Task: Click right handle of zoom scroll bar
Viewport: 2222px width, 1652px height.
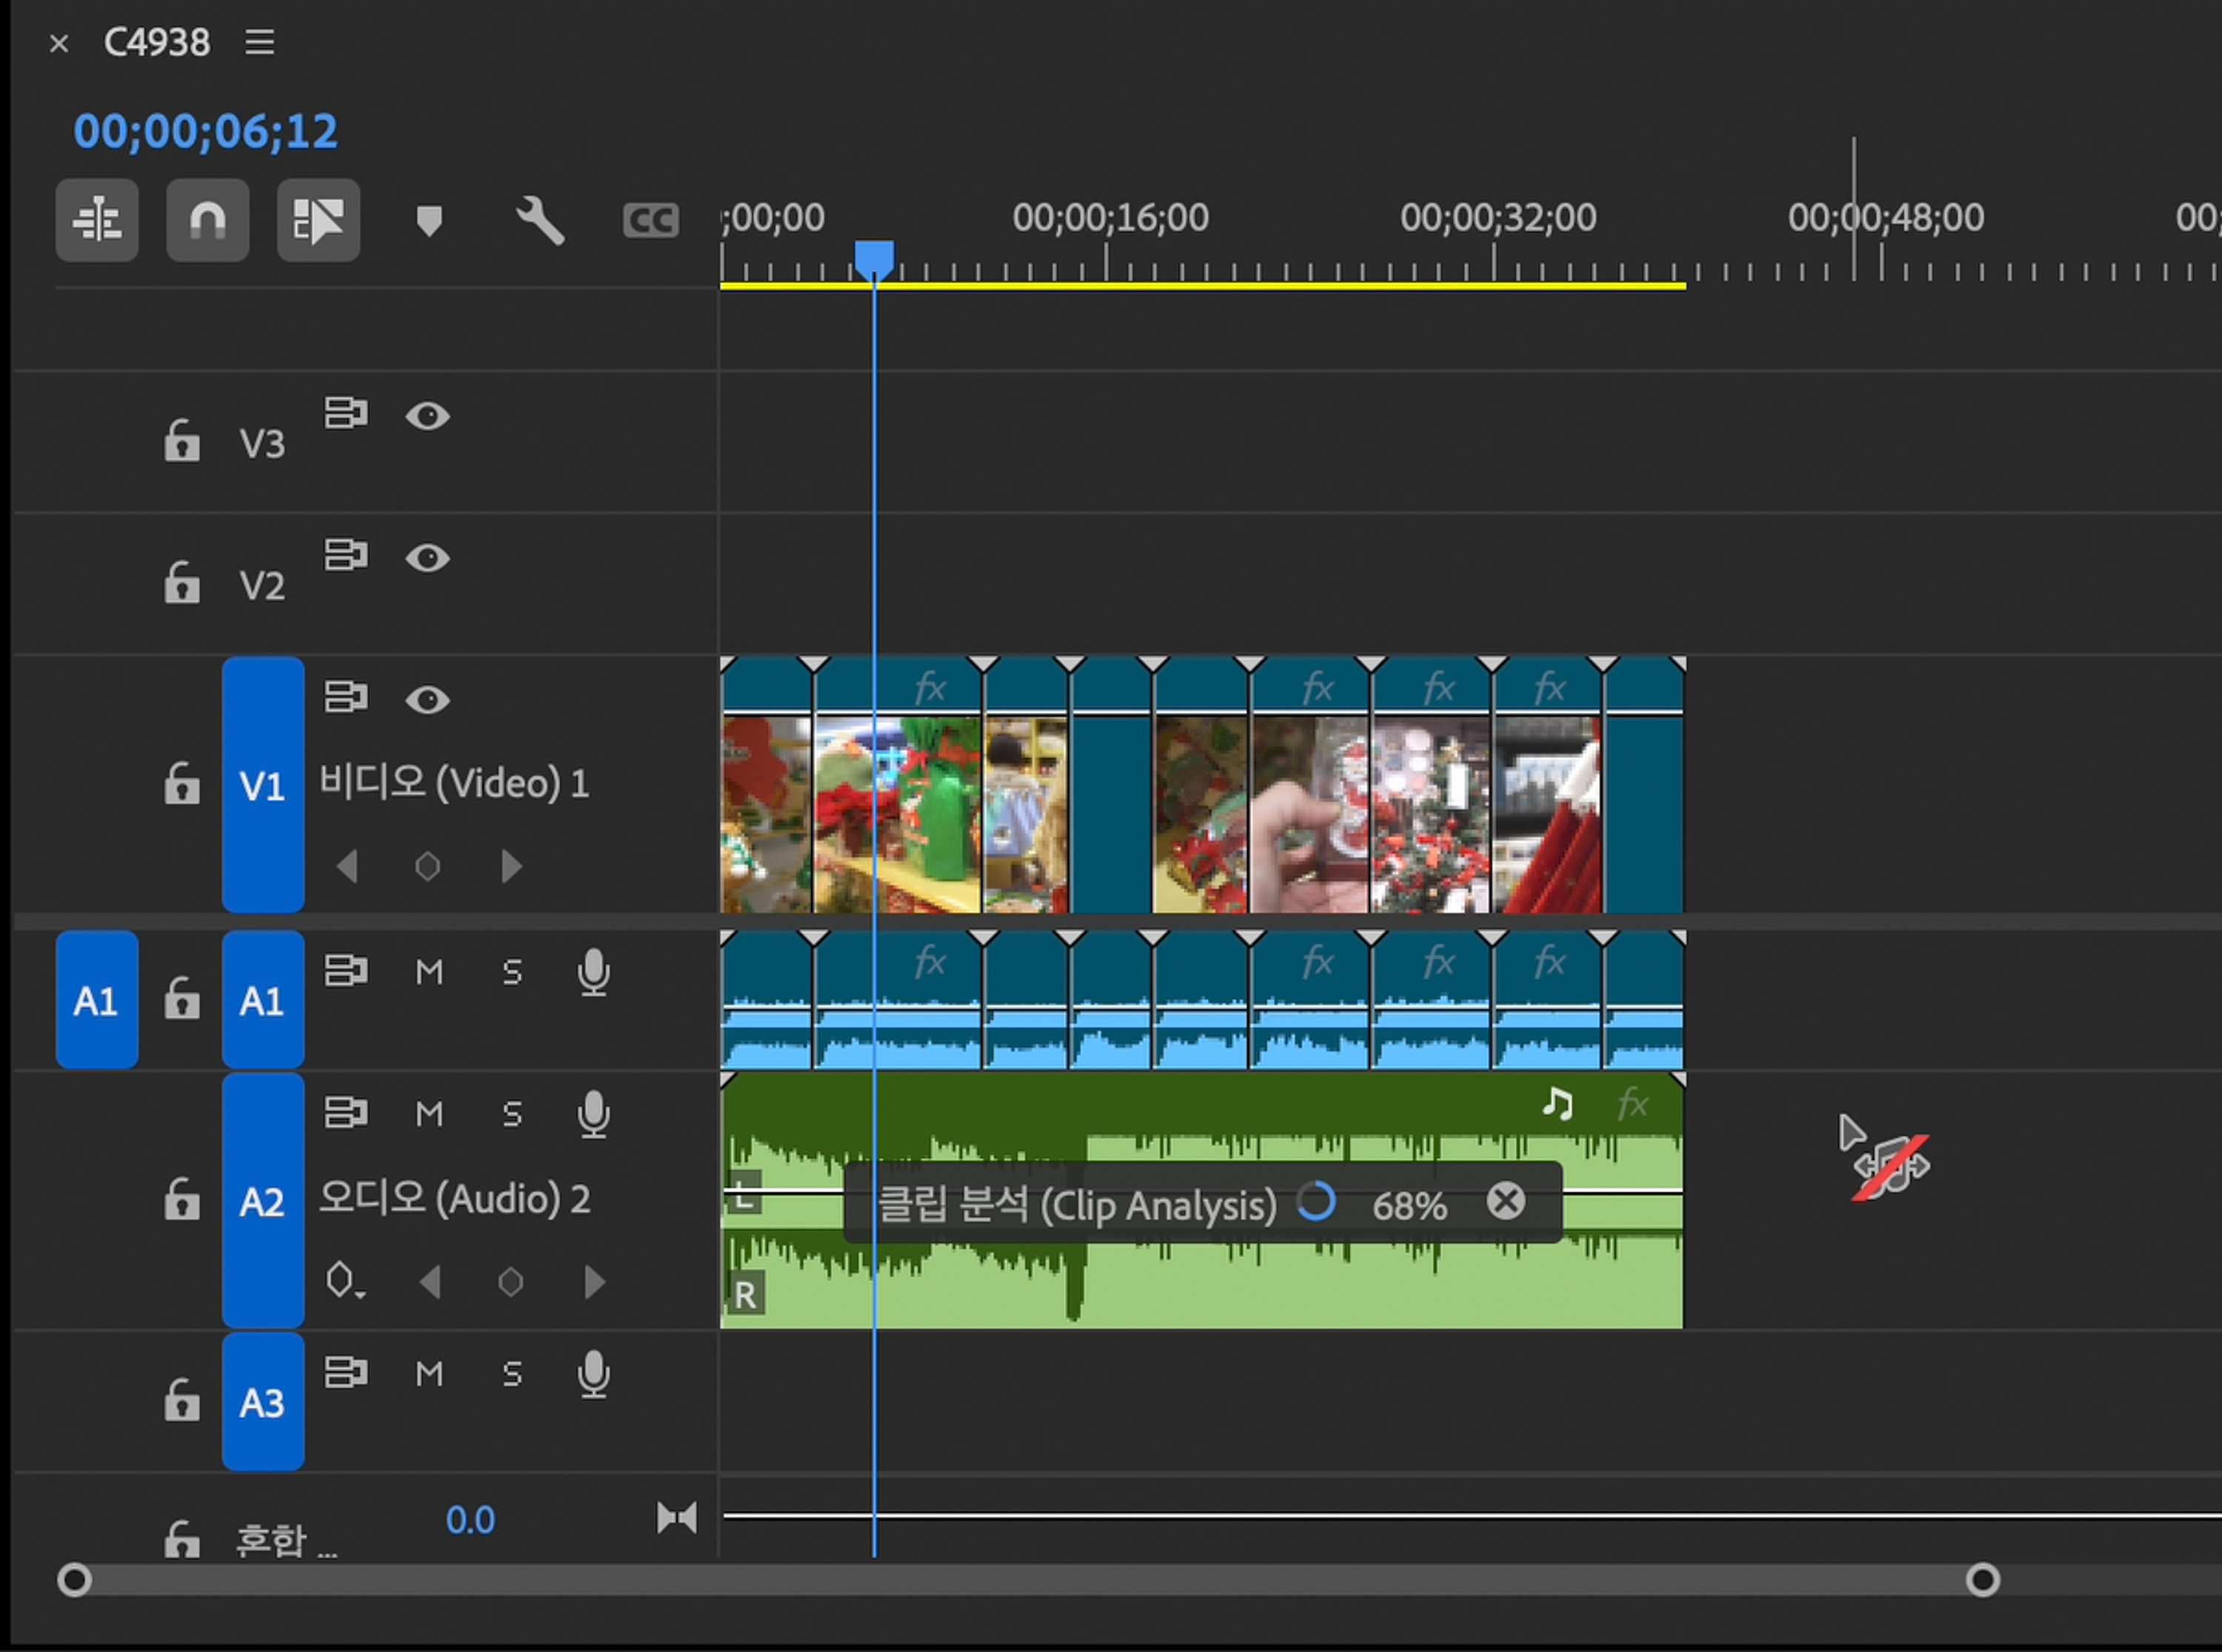Action: tap(1982, 1580)
